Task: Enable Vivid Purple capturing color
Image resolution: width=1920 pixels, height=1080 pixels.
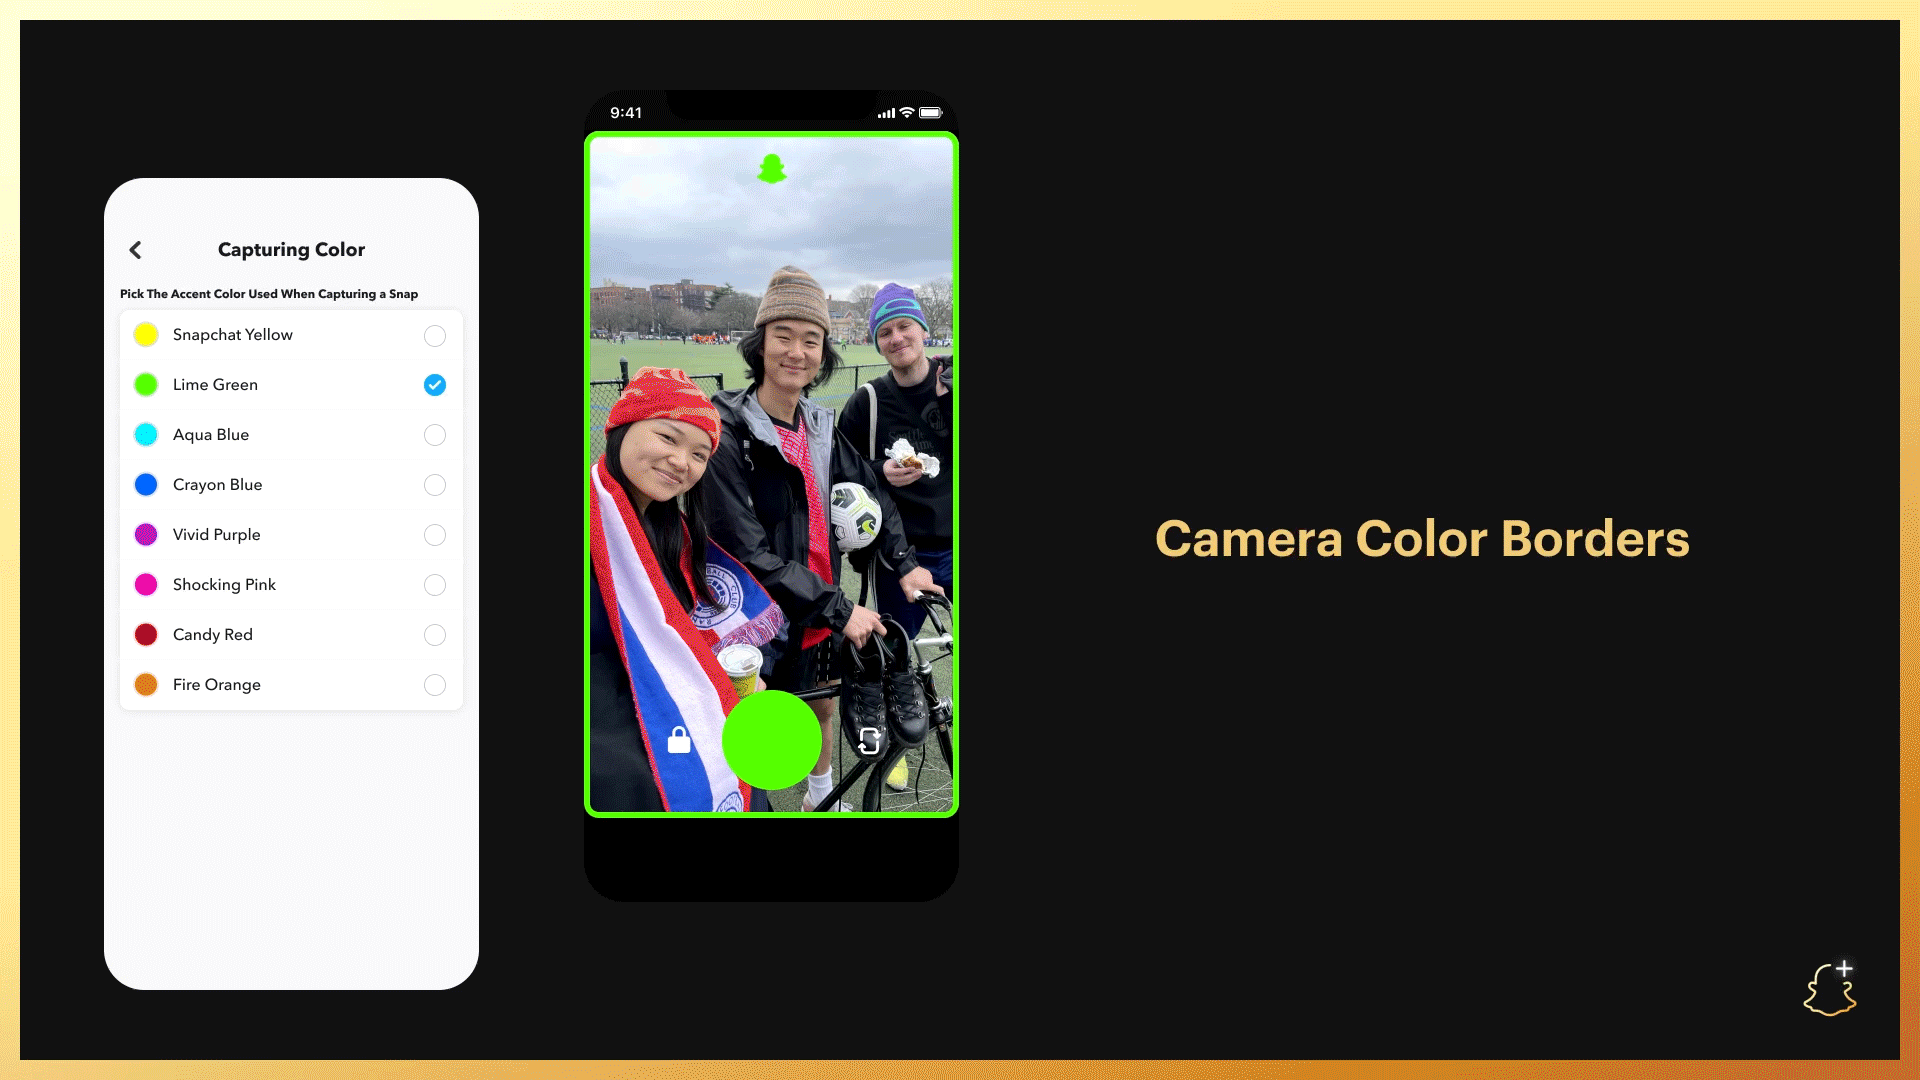Action: coord(434,534)
